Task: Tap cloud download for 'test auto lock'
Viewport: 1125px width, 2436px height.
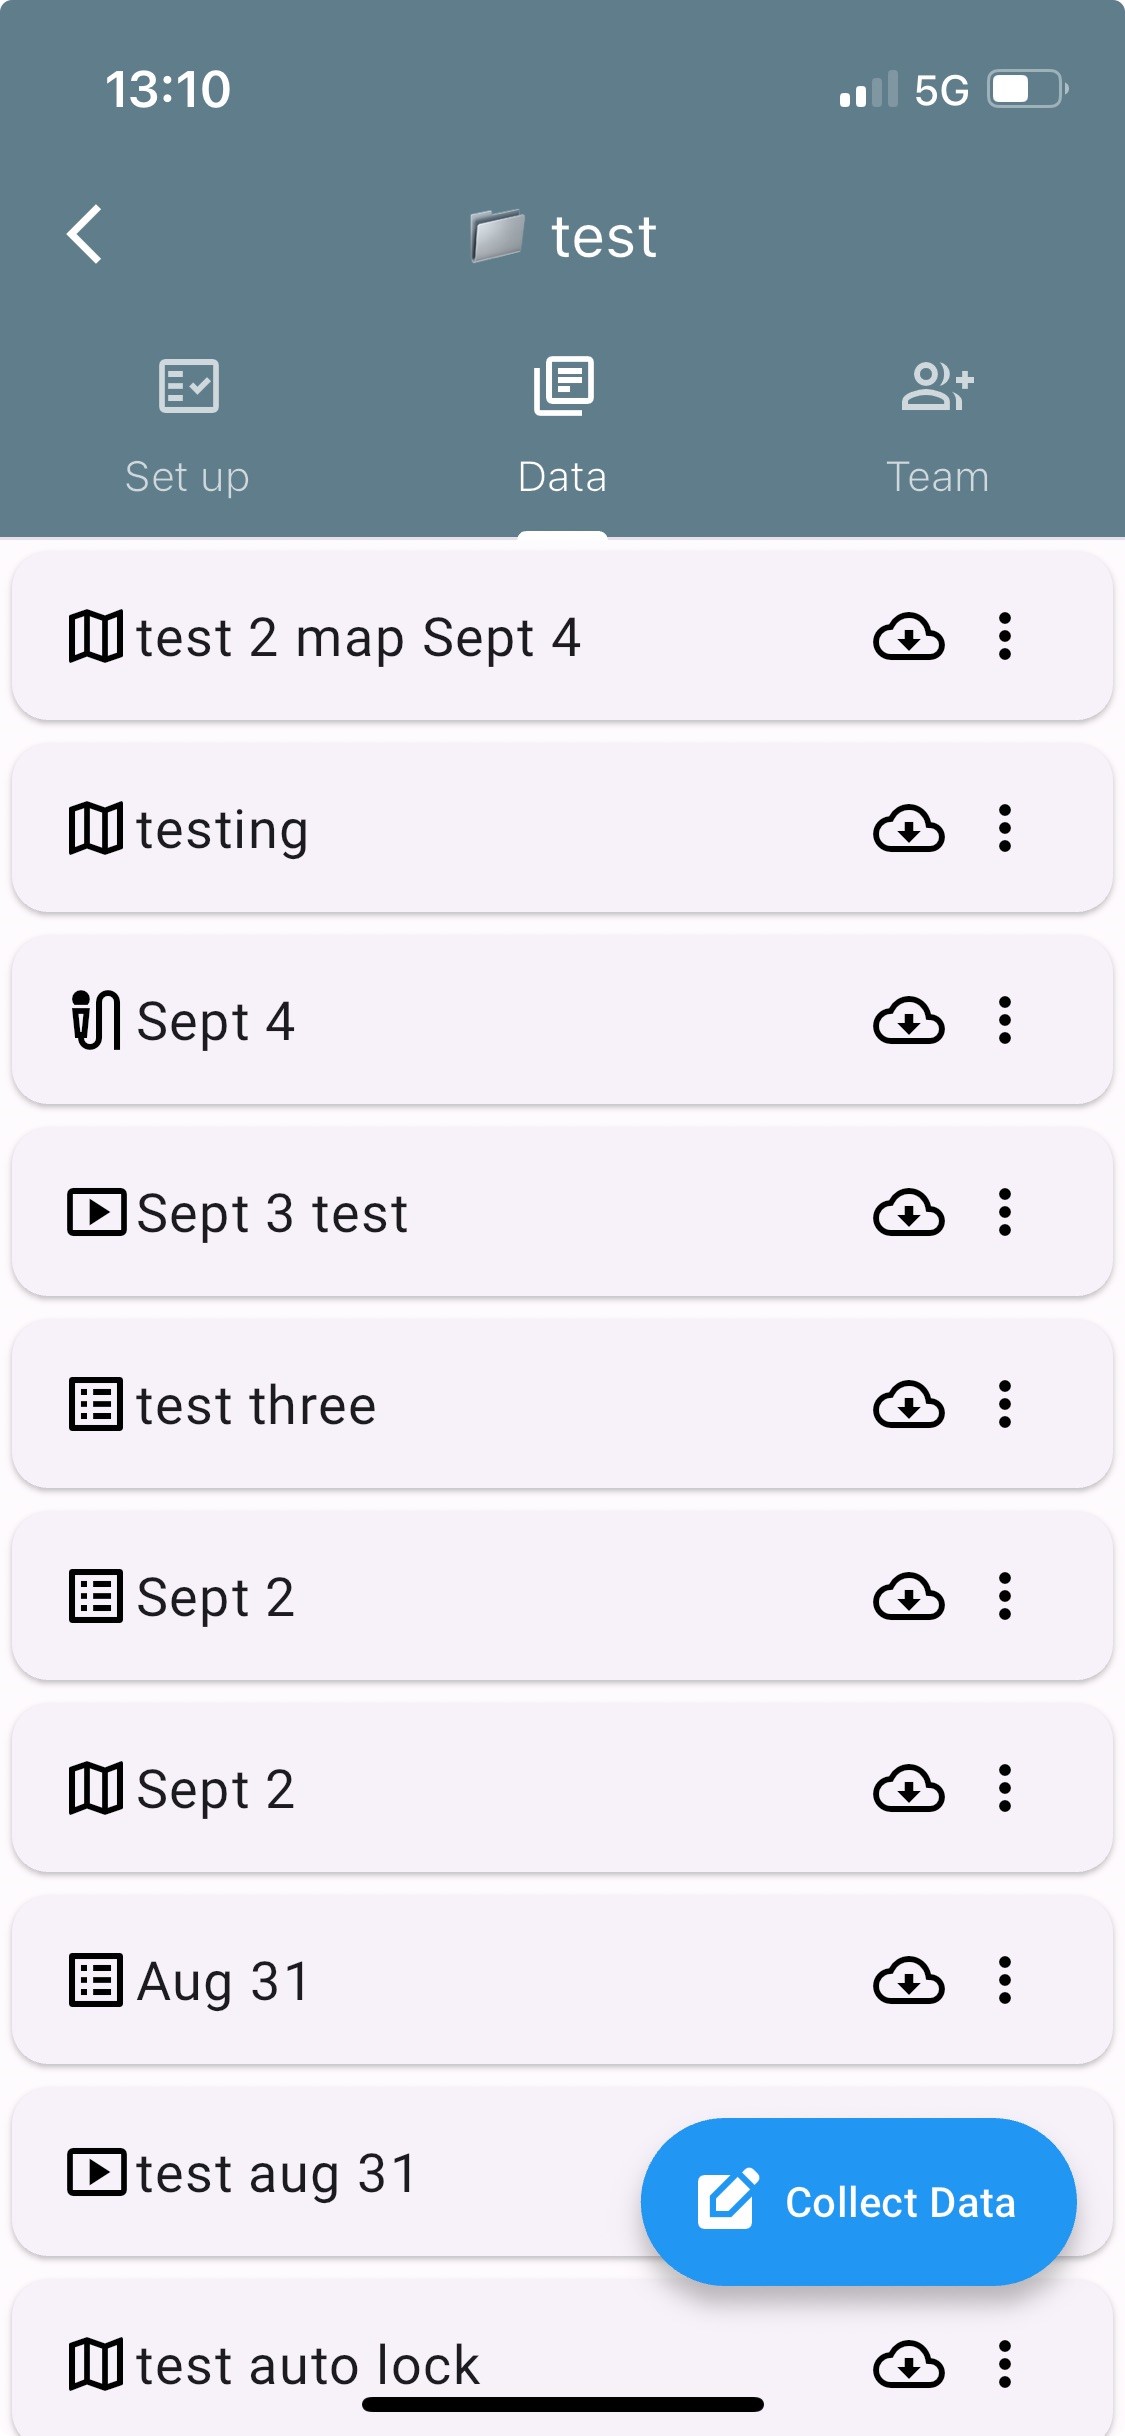Action: [x=908, y=2365]
